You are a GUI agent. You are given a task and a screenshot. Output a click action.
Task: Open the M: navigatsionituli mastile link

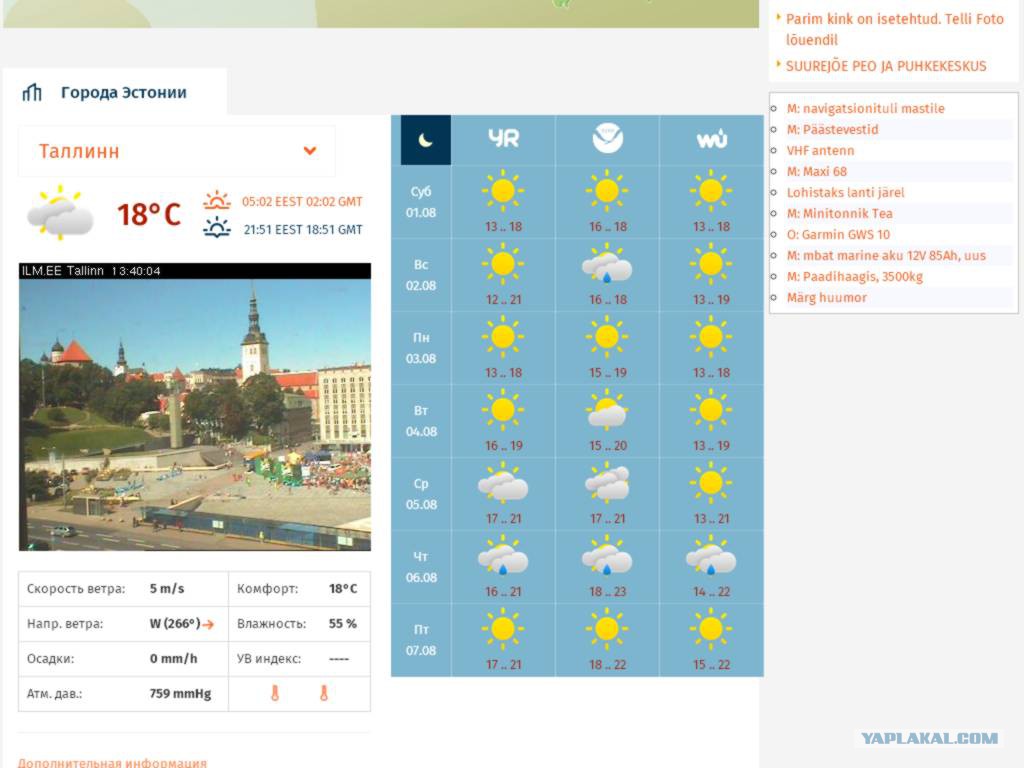pyautogui.click(x=865, y=108)
